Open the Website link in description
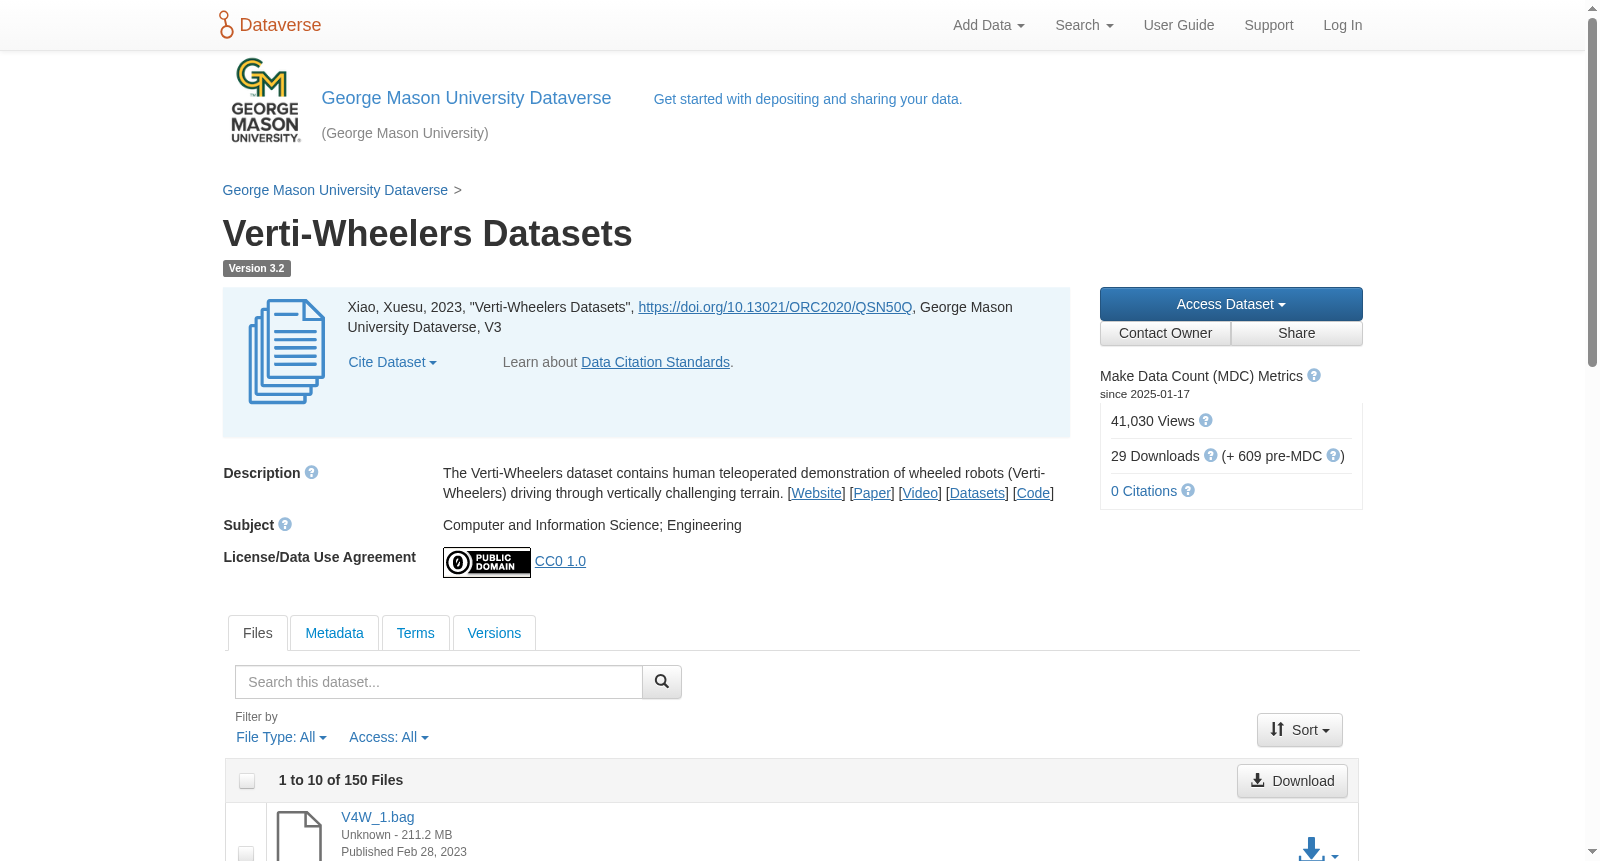 pos(817,493)
